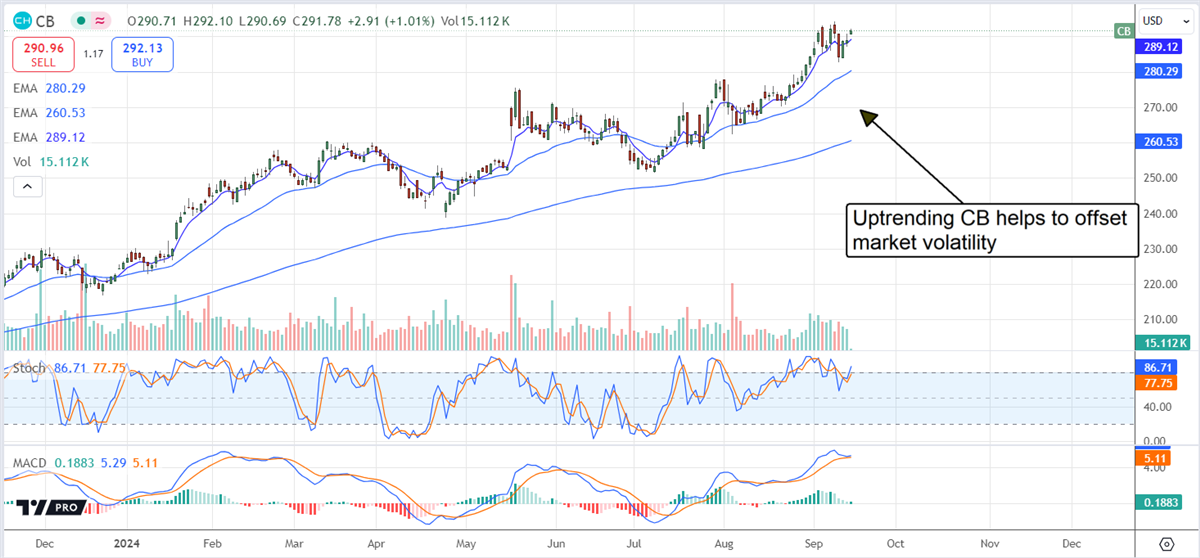Select the Vol indicator legend

pyautogui.click(x=52, y=161)
